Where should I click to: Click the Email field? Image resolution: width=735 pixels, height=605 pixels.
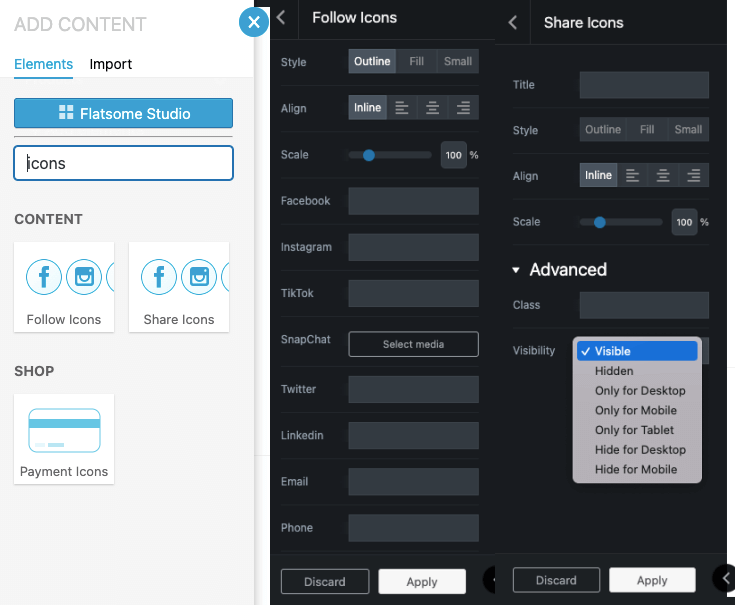pos(413,481)
